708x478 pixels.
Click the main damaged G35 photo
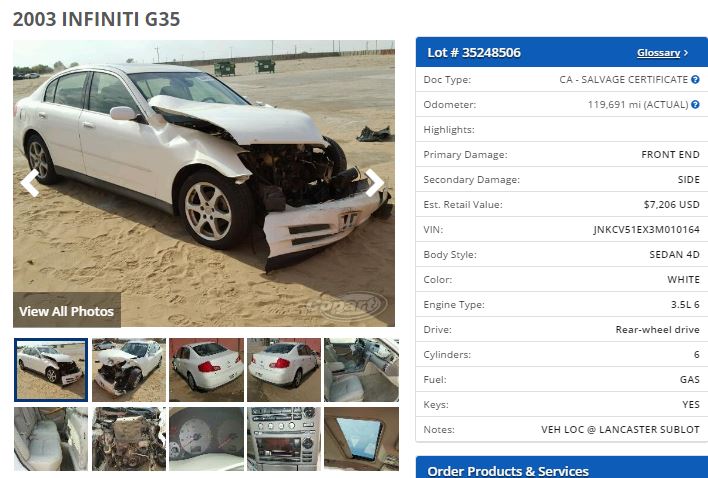(x=204, y=183)
